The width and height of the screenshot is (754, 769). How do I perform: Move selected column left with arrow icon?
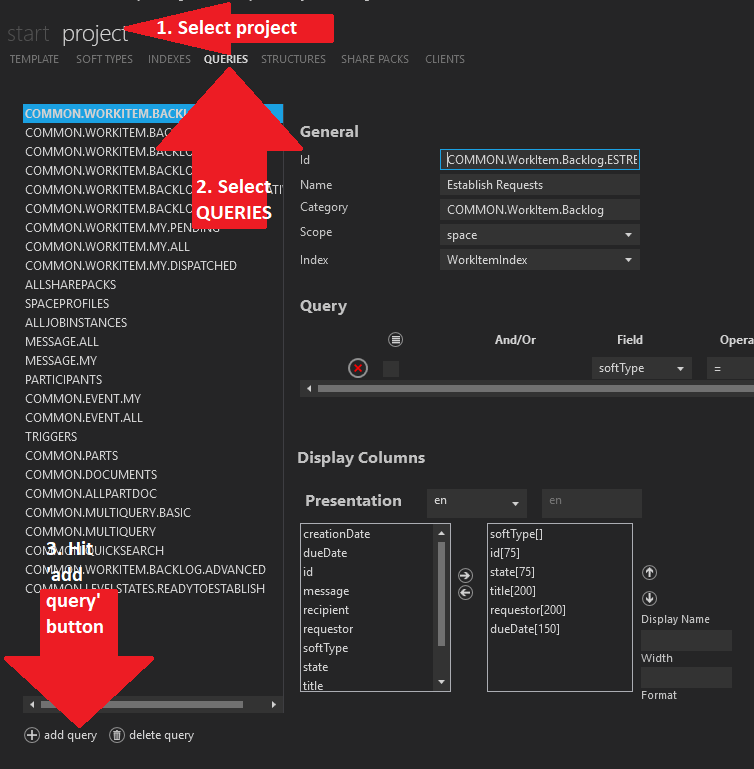465,592
